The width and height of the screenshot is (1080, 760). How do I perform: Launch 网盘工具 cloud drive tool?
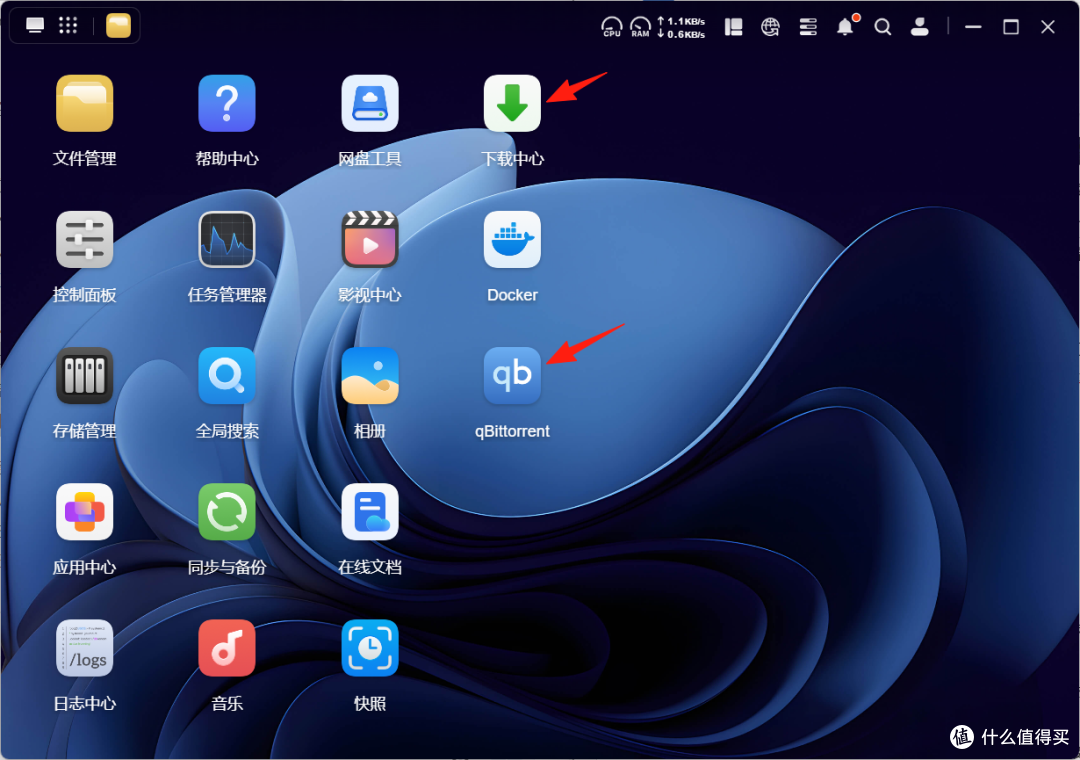coord(370,103)
